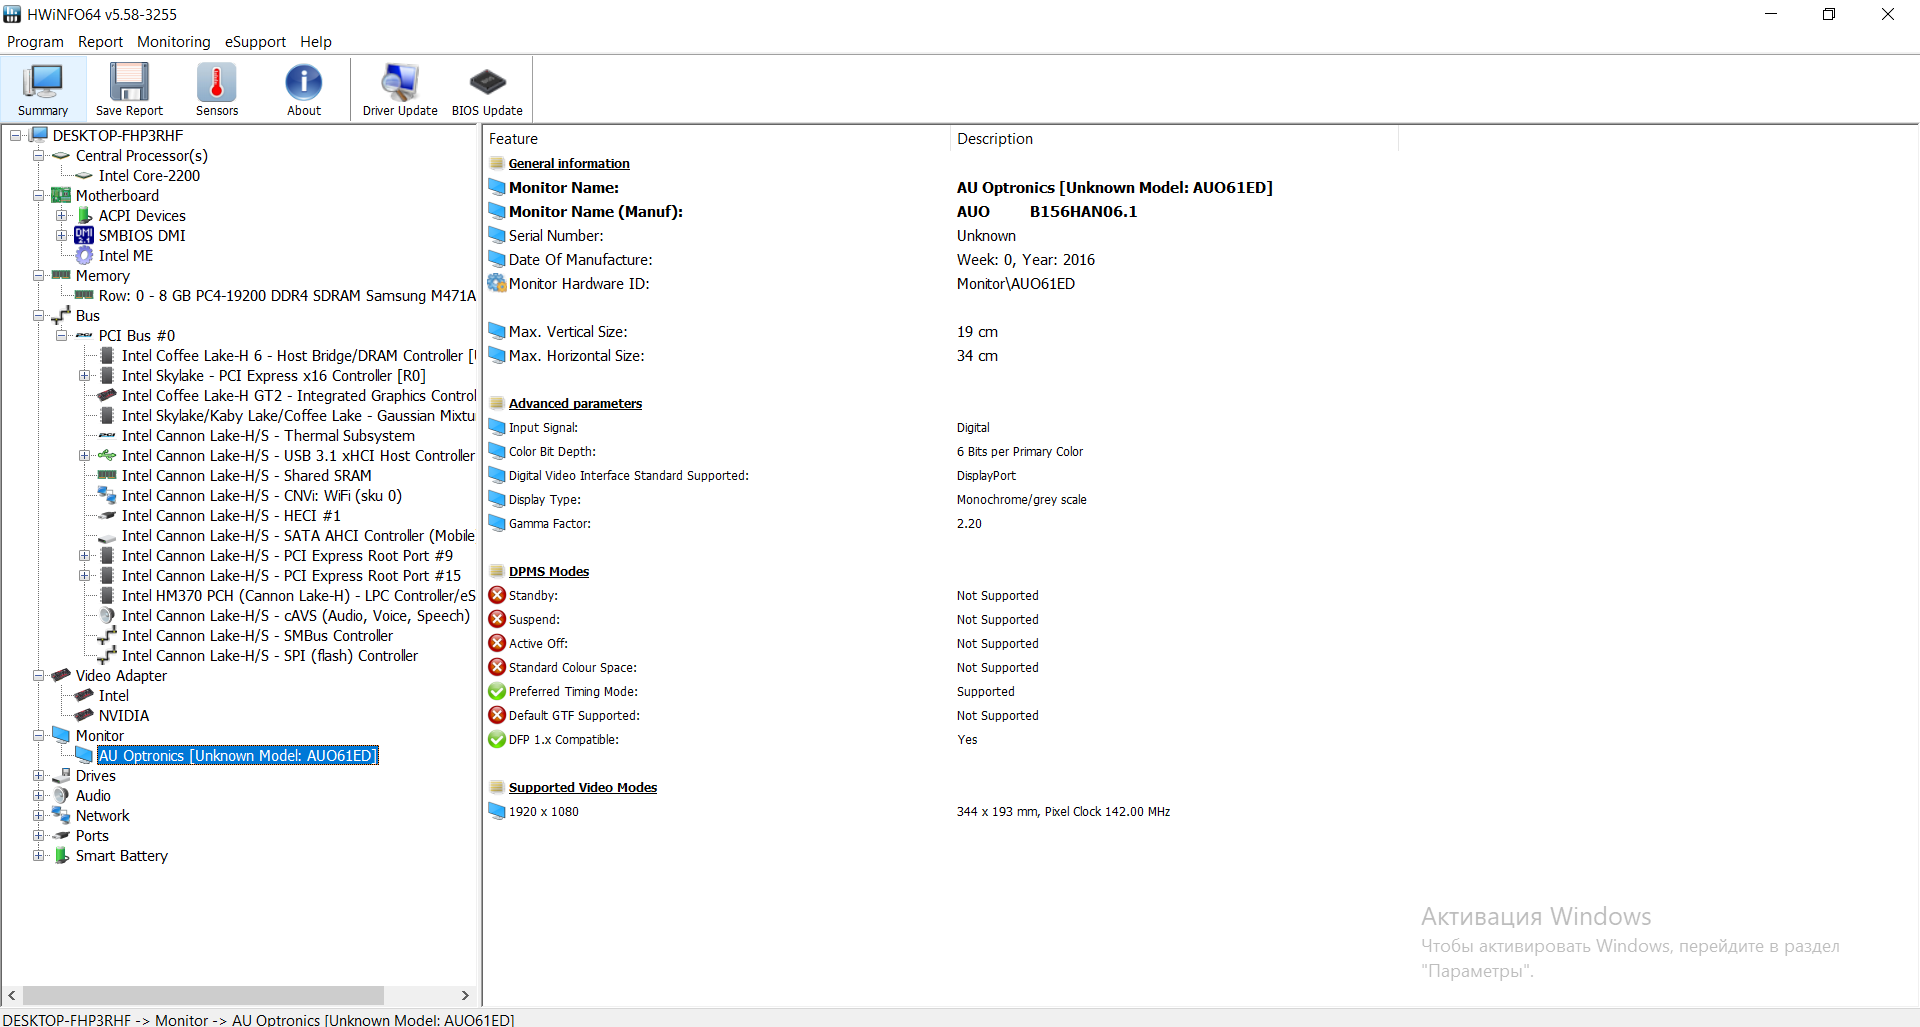Viewport: 1920px width, 1027px height.
Task: Select the Integrated Graphics Controller entry
Action: pyautogui.click(x=298, y=396)
